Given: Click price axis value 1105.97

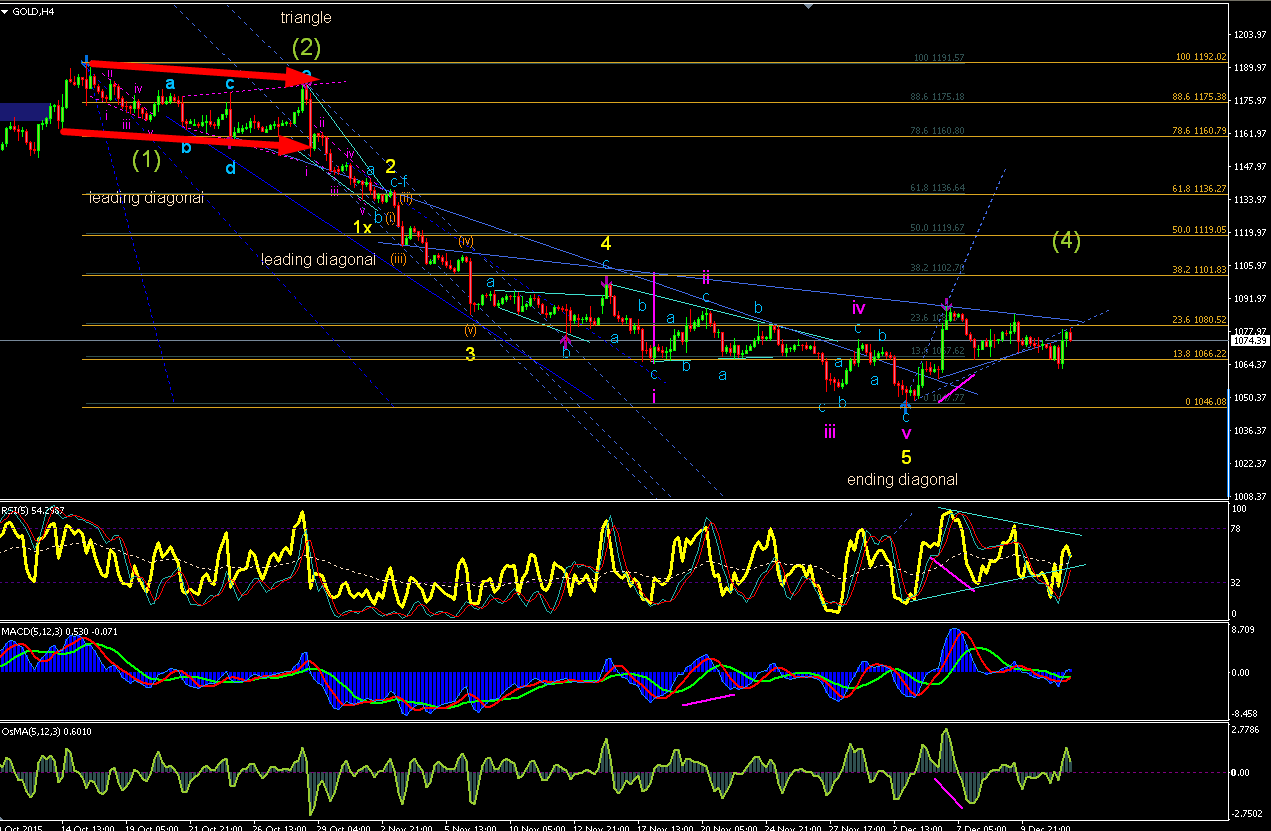Looking at the screenshot, I should [1251, 266].
